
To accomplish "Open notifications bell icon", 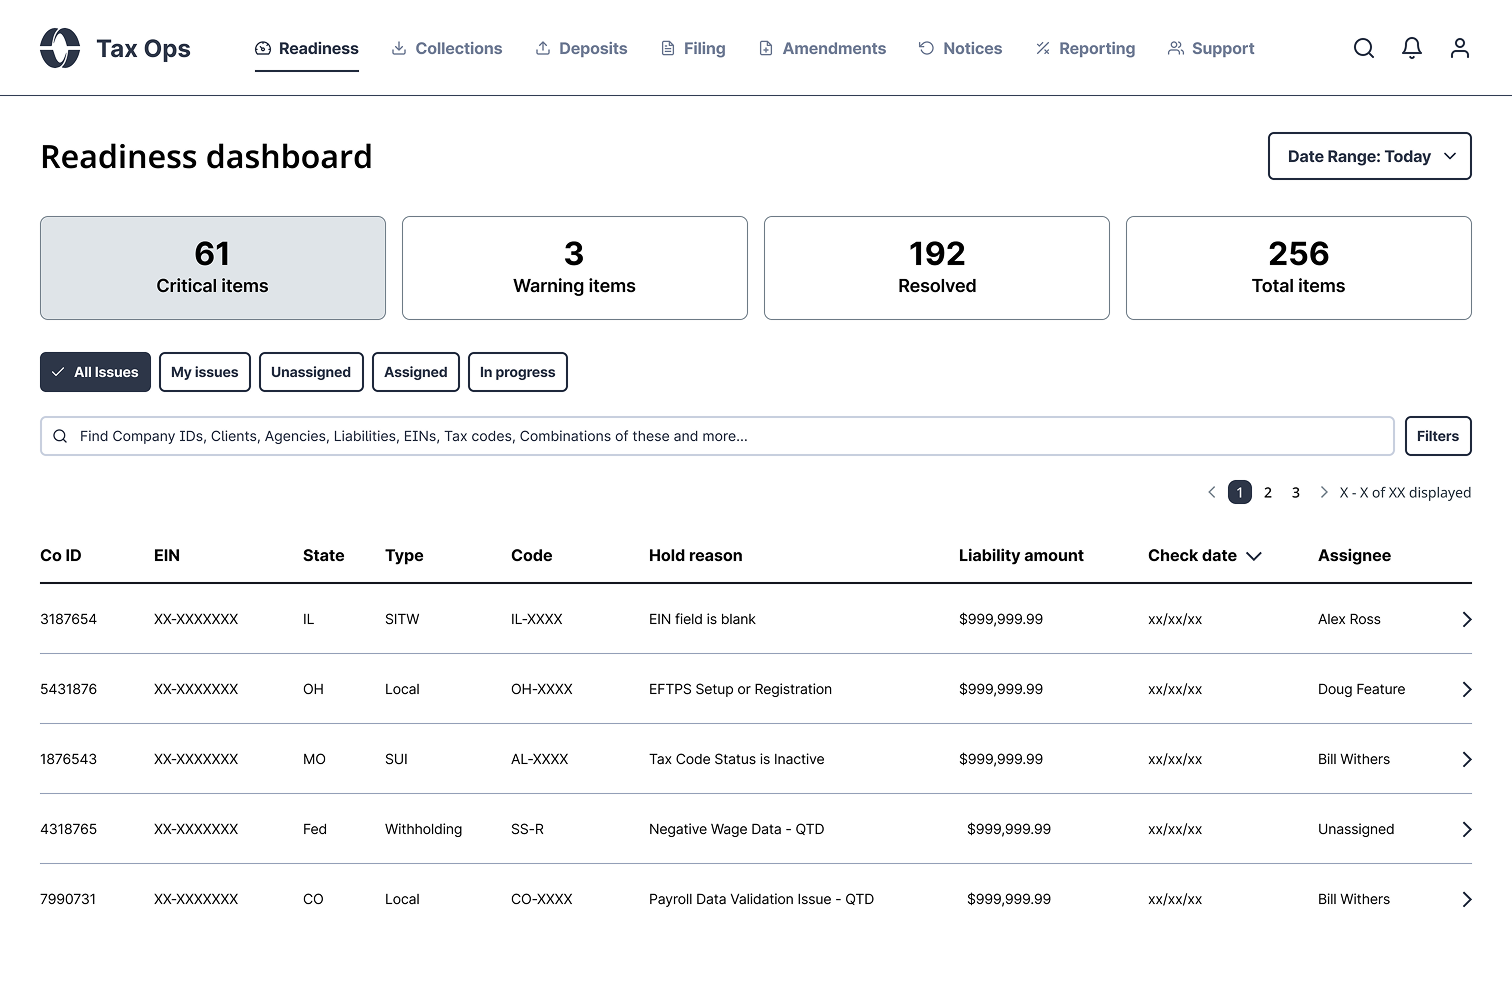I will coord(1411,48).
